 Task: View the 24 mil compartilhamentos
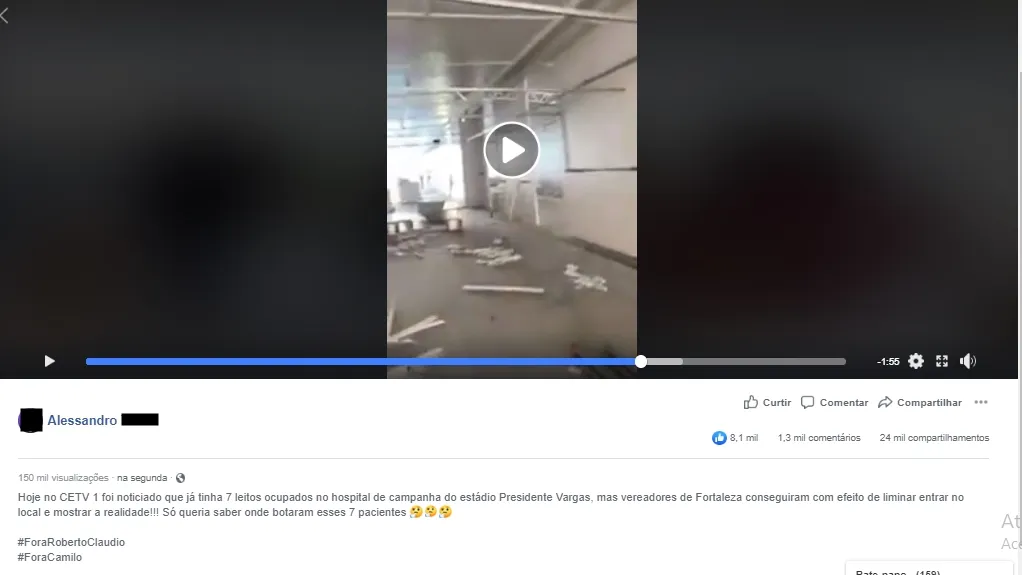[934, 438]
